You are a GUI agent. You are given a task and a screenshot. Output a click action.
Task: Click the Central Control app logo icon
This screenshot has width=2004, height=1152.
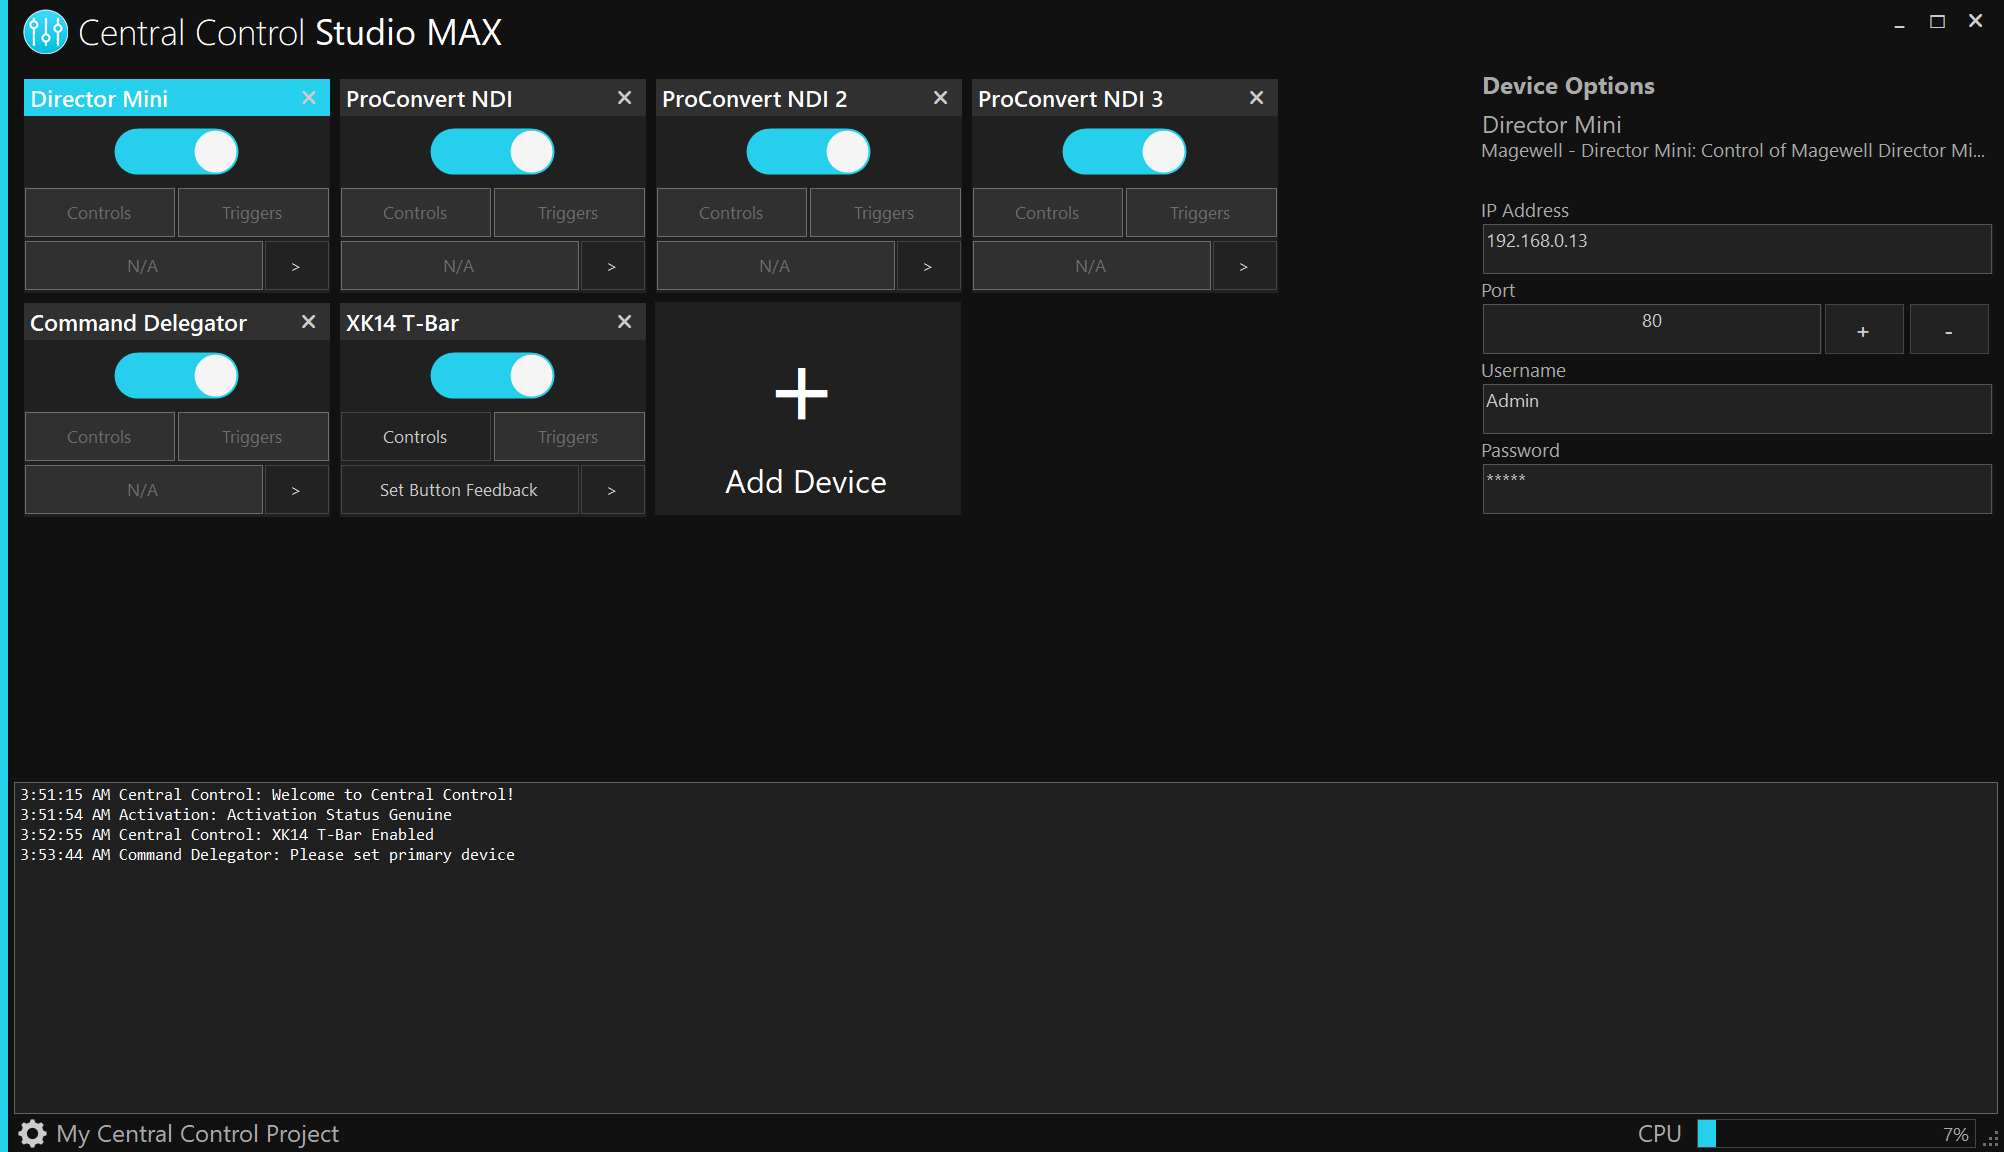[x=45, y=32]
